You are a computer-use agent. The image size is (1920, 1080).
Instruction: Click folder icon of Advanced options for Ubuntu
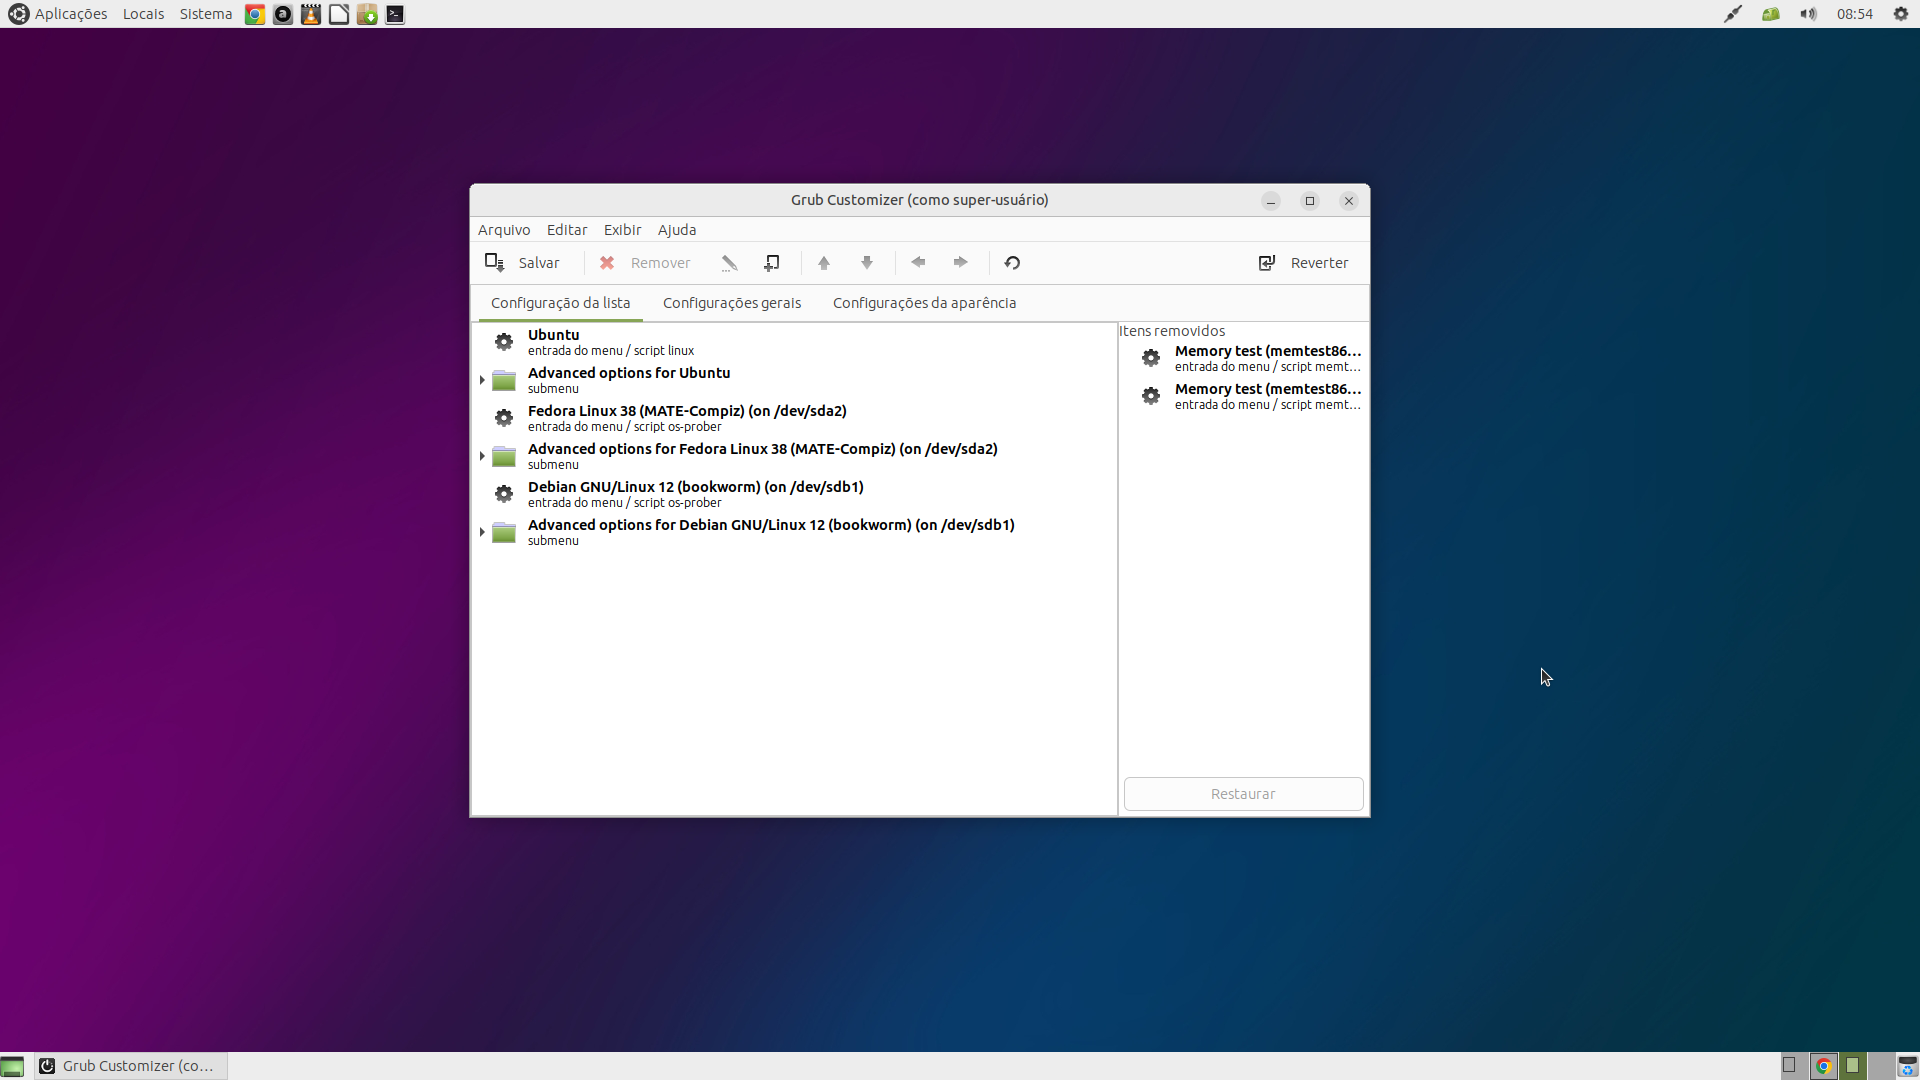point(504,380)
